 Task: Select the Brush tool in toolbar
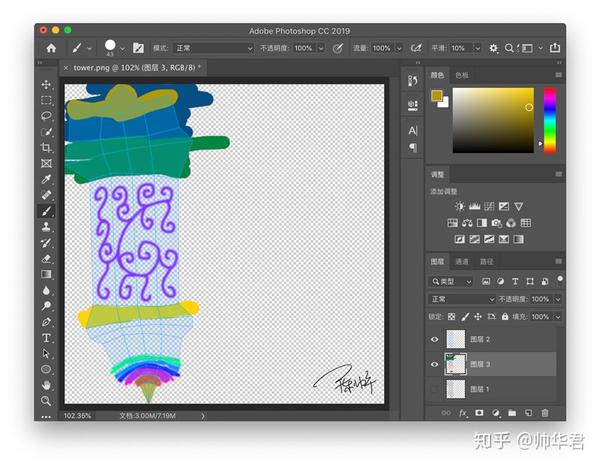point(46,211)
